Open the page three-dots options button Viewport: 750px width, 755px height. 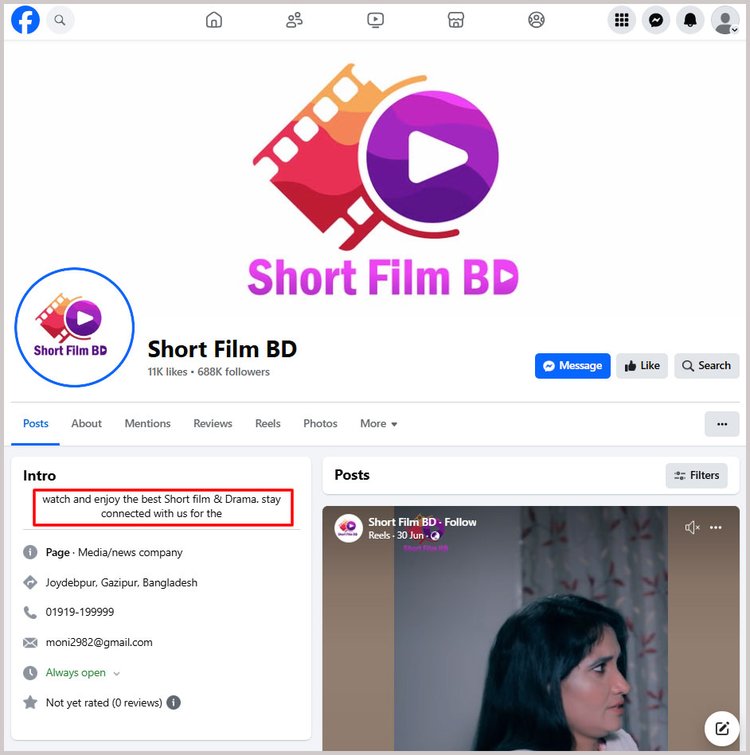click(x=722, y=424)
